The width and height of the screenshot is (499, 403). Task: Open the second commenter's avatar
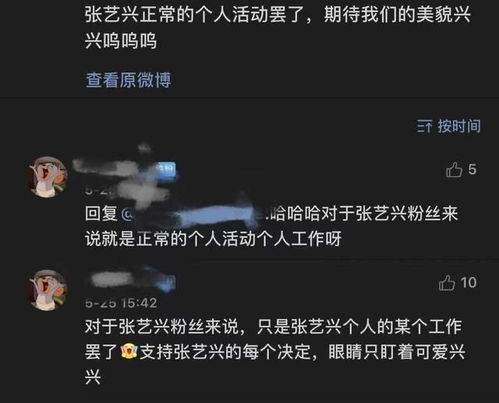[x=47, y=289]
